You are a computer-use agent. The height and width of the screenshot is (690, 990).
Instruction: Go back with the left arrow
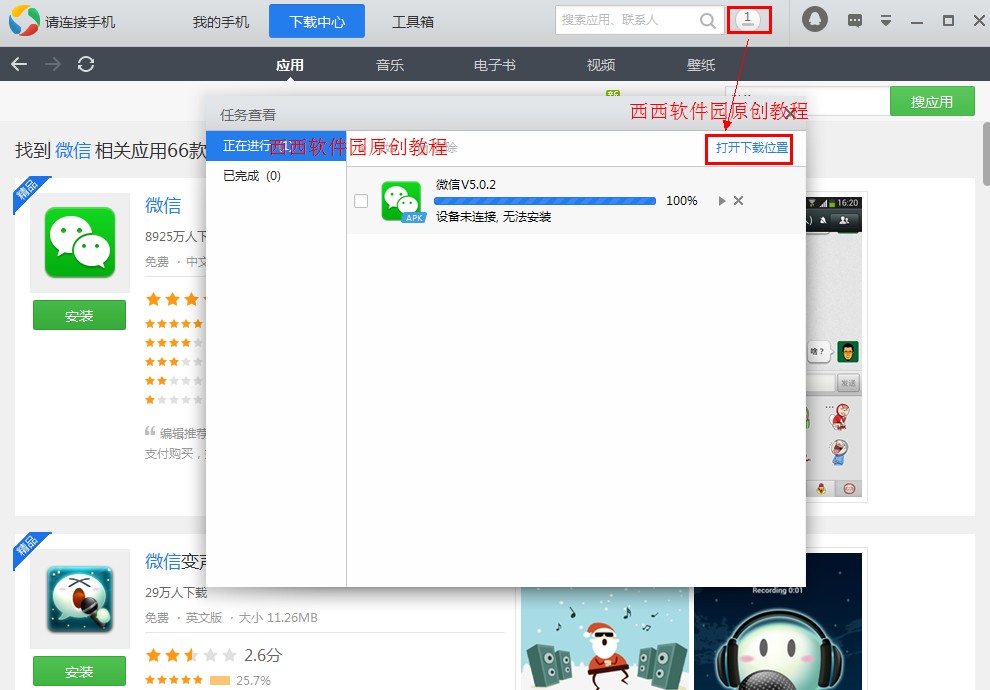coord(19,64)
